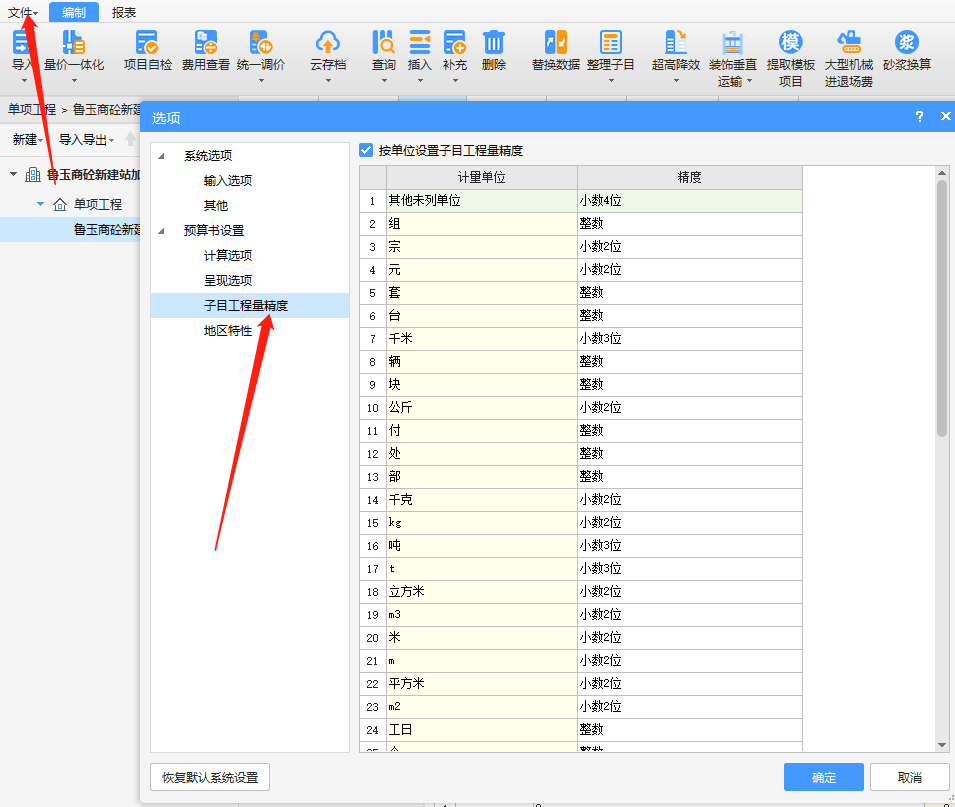
Task: Click the 云存档 cloud save icon
Action: point(328,43)
